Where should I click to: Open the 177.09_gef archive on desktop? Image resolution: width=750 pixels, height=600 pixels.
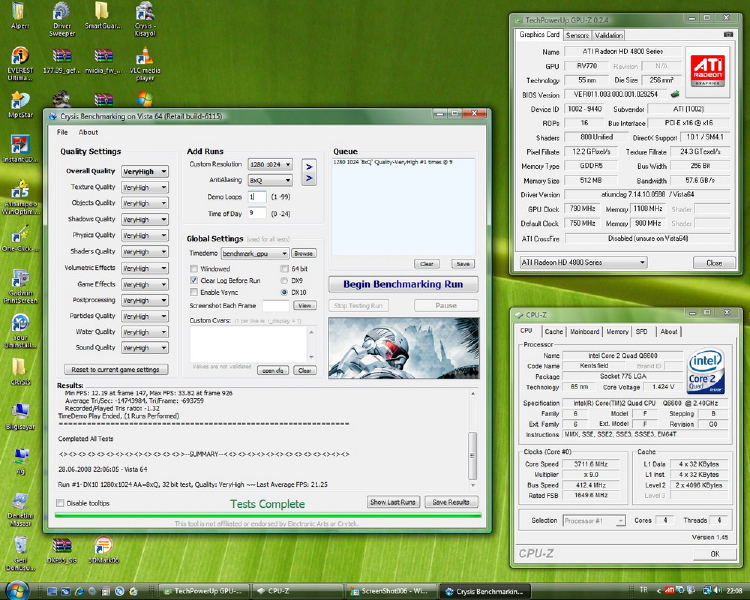pos(62,61)
